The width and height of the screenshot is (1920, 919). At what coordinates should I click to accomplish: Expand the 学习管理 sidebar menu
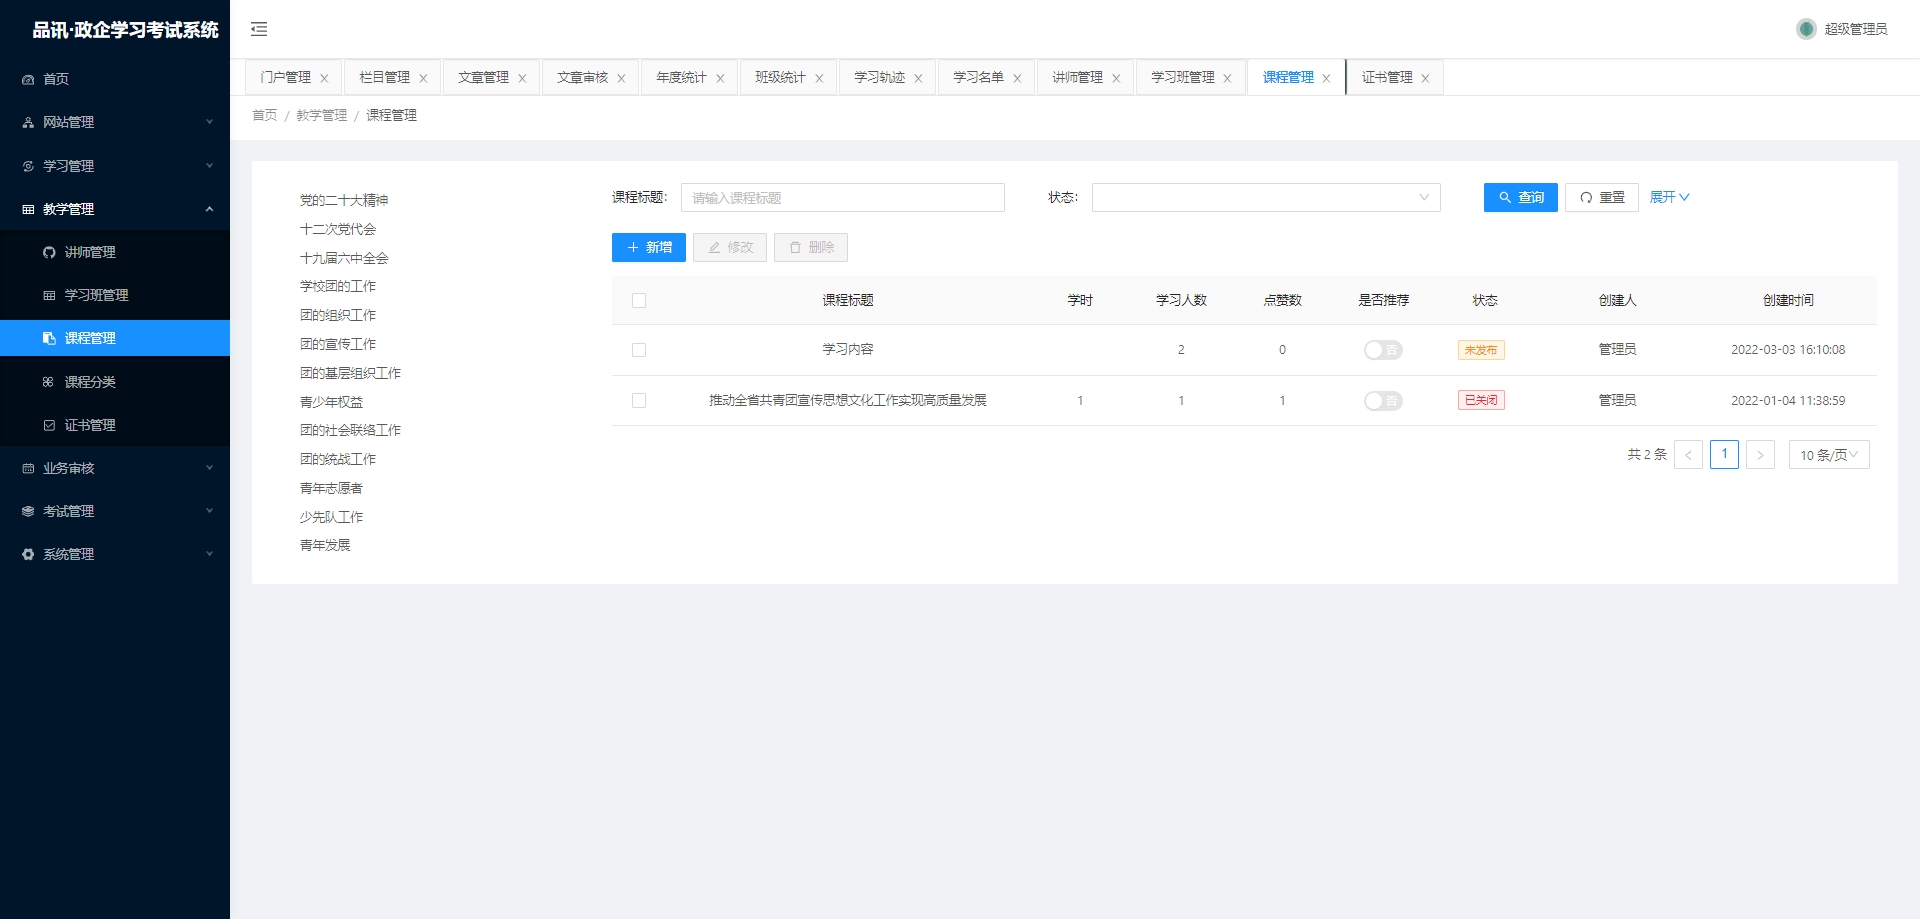click(115, 166)
